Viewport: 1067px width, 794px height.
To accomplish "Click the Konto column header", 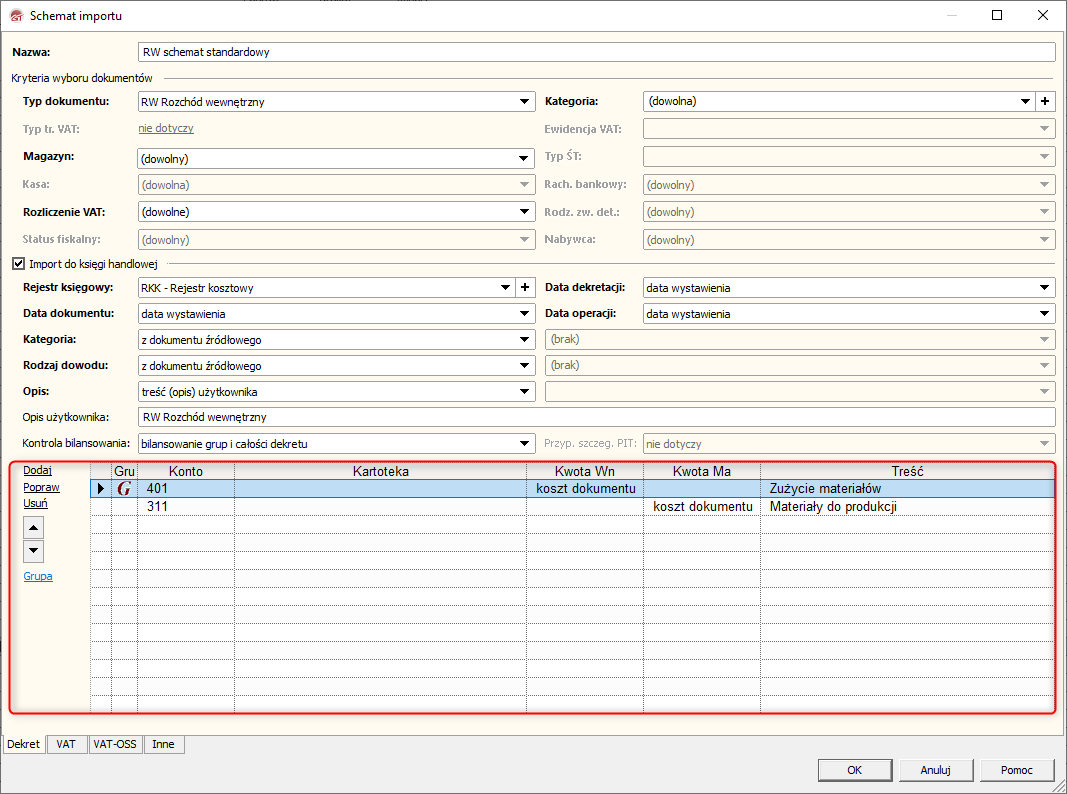I will [186, 471].
